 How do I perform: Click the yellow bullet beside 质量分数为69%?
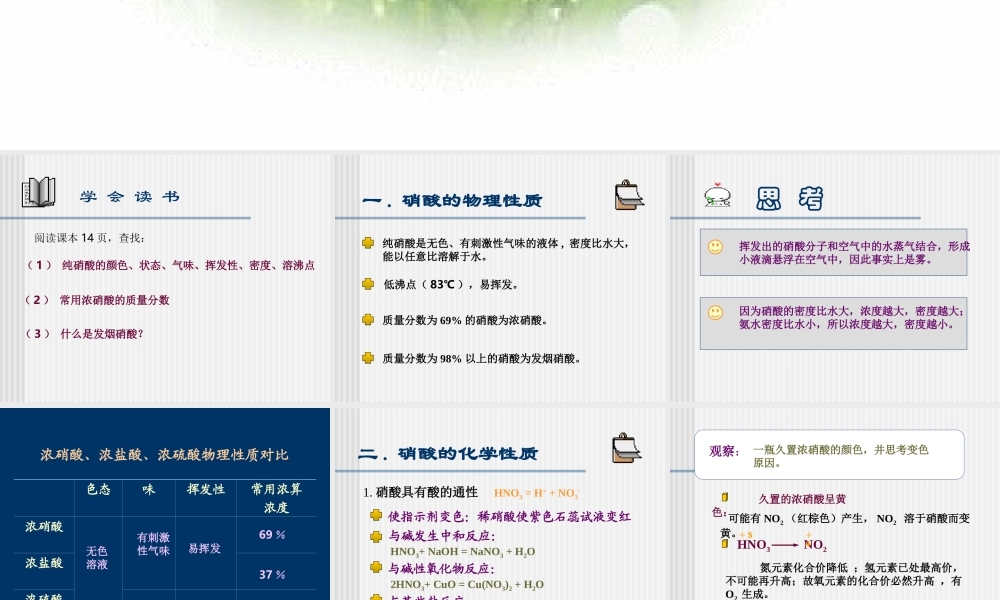click(x=368, y=320)
